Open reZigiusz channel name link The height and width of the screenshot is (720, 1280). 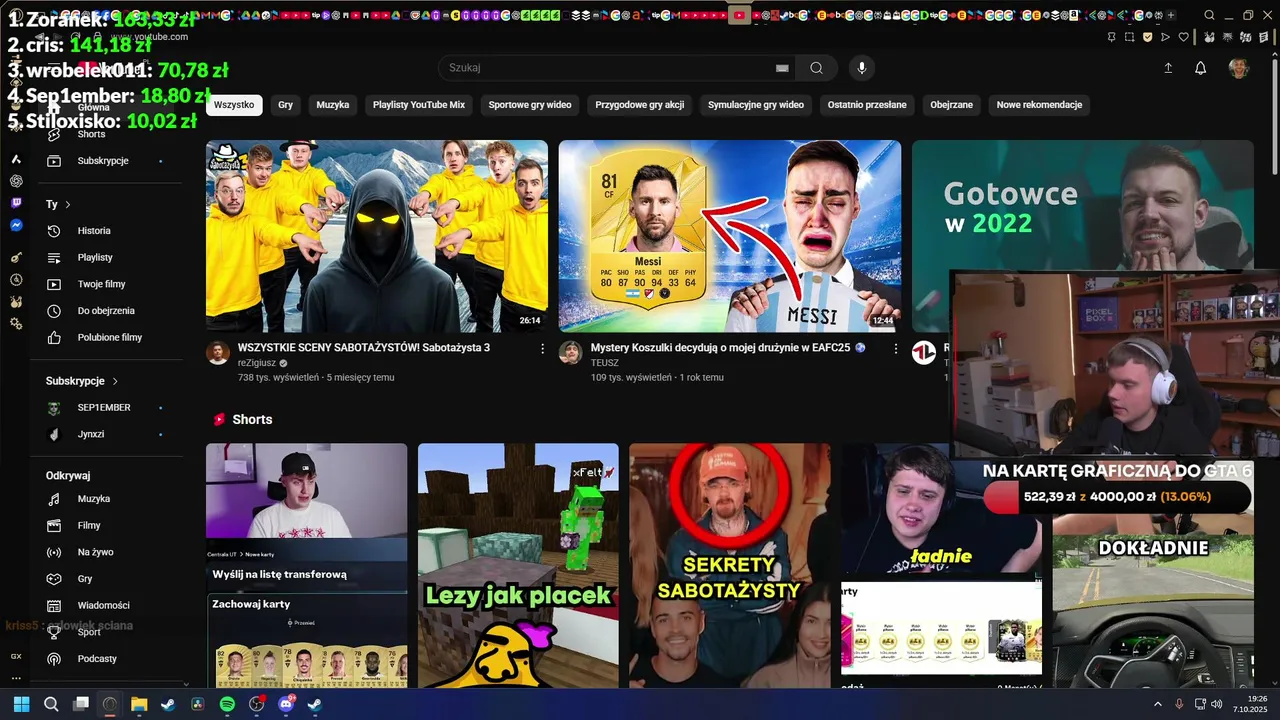255,363
